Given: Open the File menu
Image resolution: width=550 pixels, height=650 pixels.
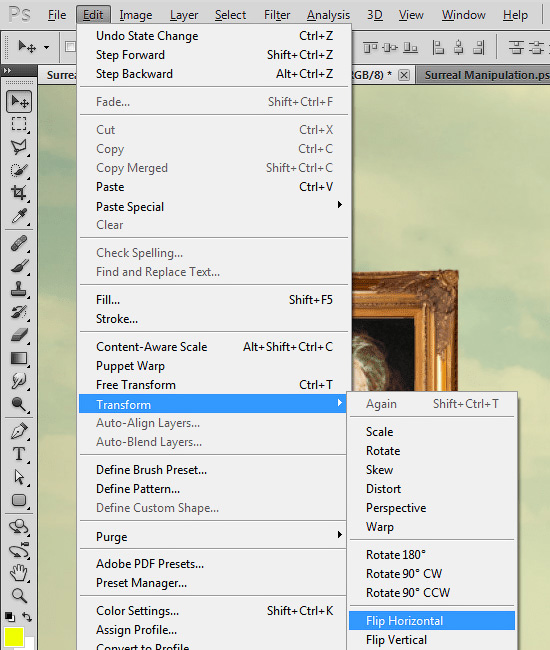Looking at the screenshot, I should (57, 15).
